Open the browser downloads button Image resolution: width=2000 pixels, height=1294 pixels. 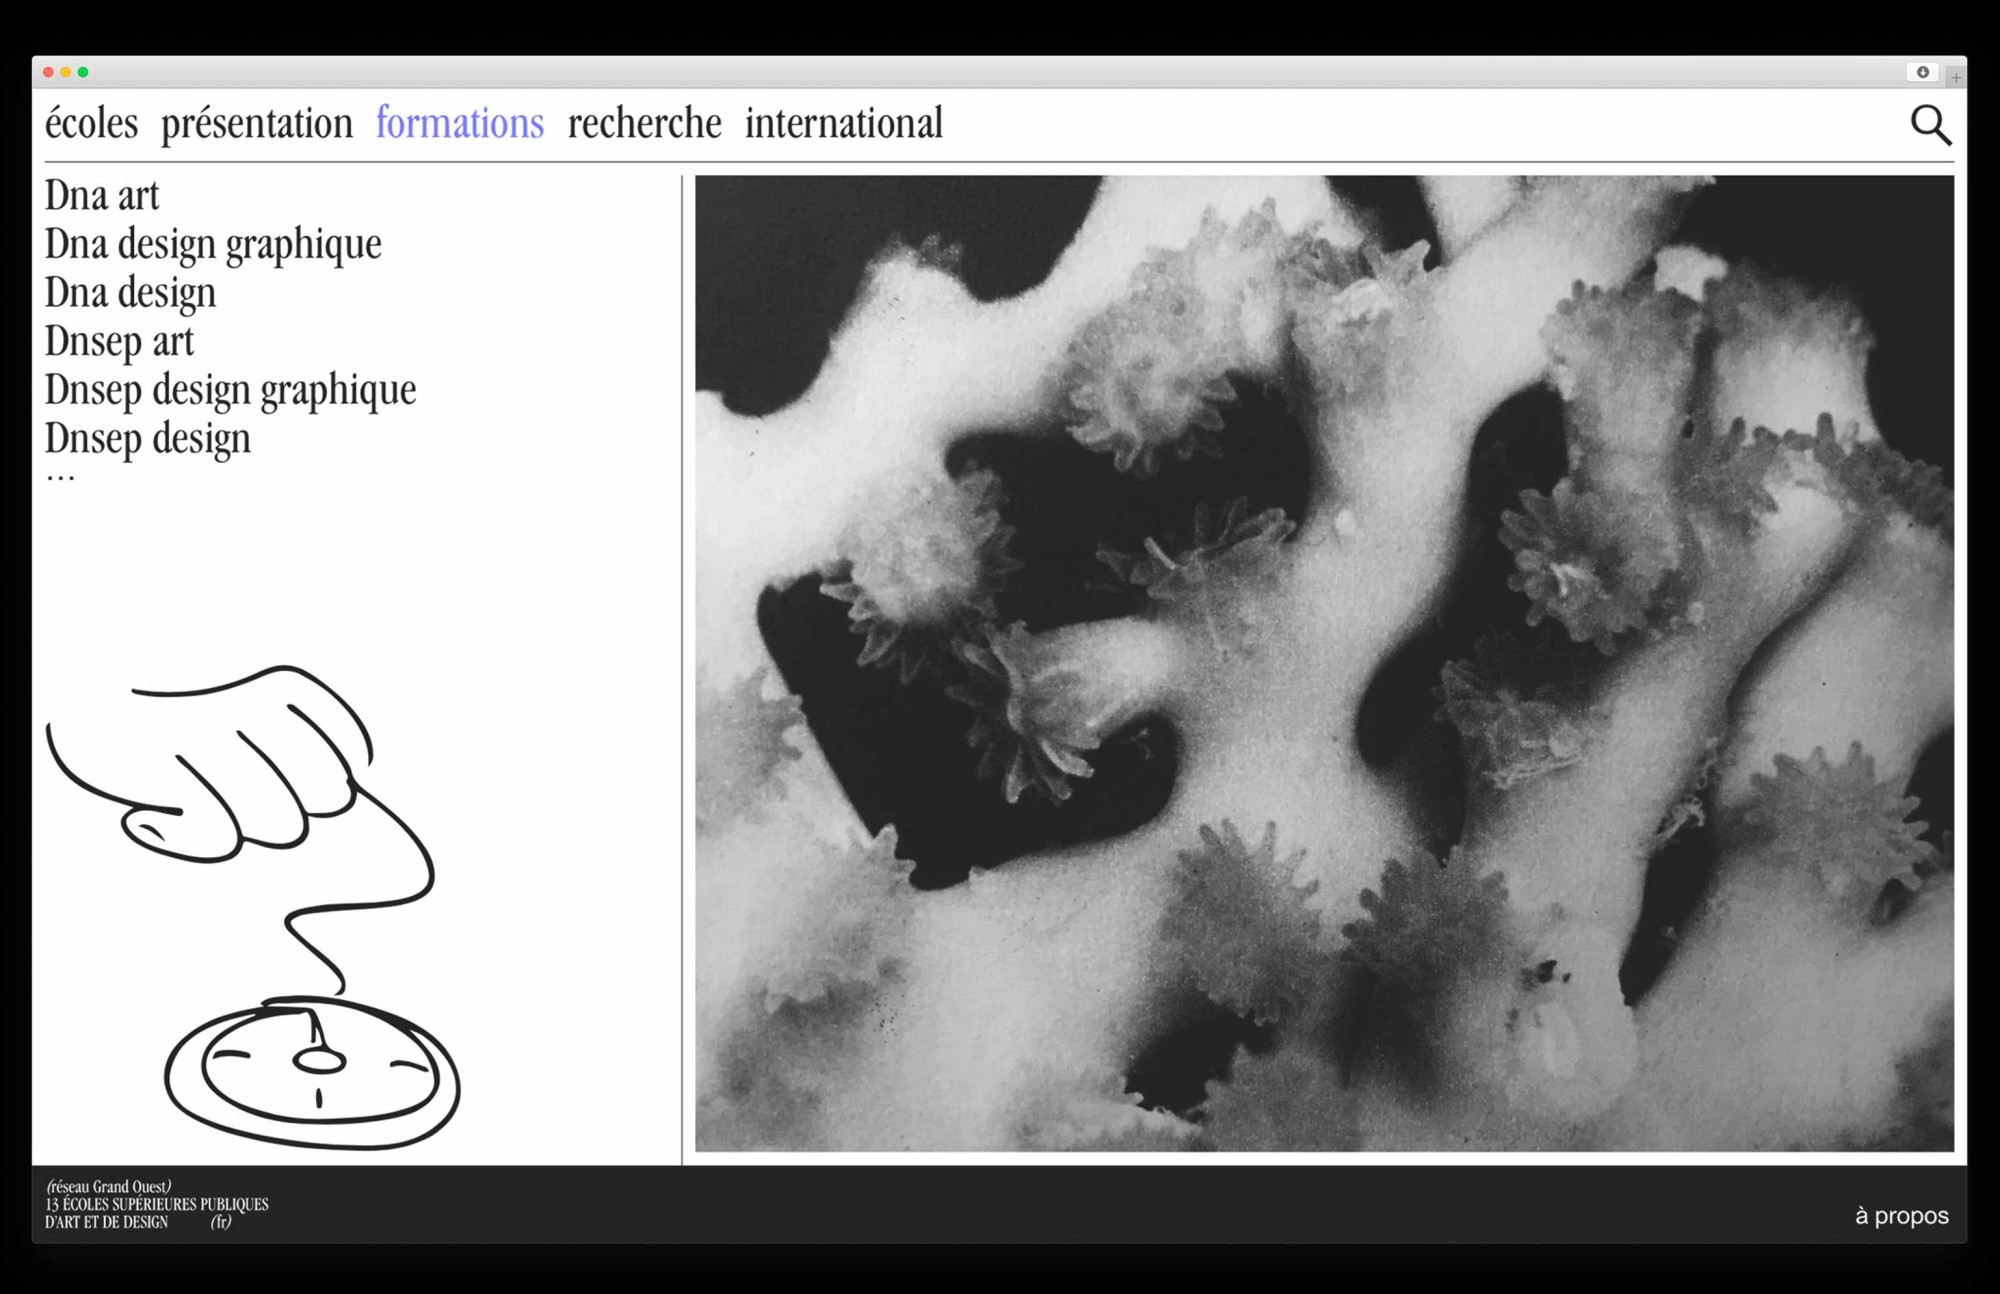[x=1922, y=72]
